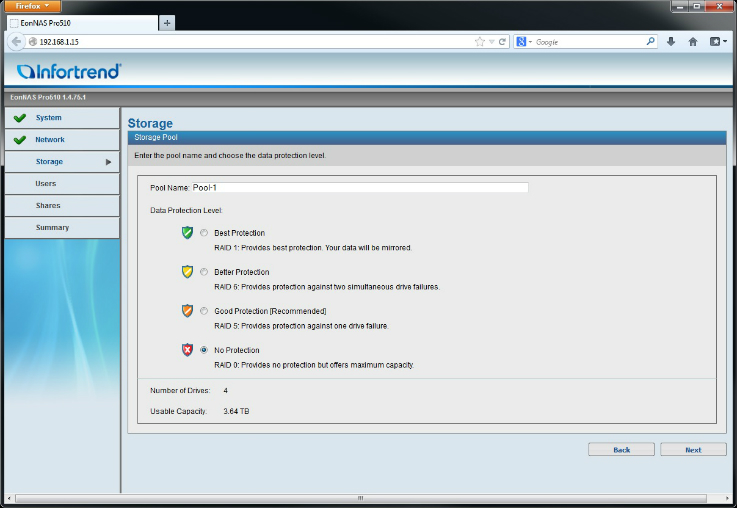The image size is (737, 508).
Task: Open the Network wizard step
Action: click(x=62, y=140)
